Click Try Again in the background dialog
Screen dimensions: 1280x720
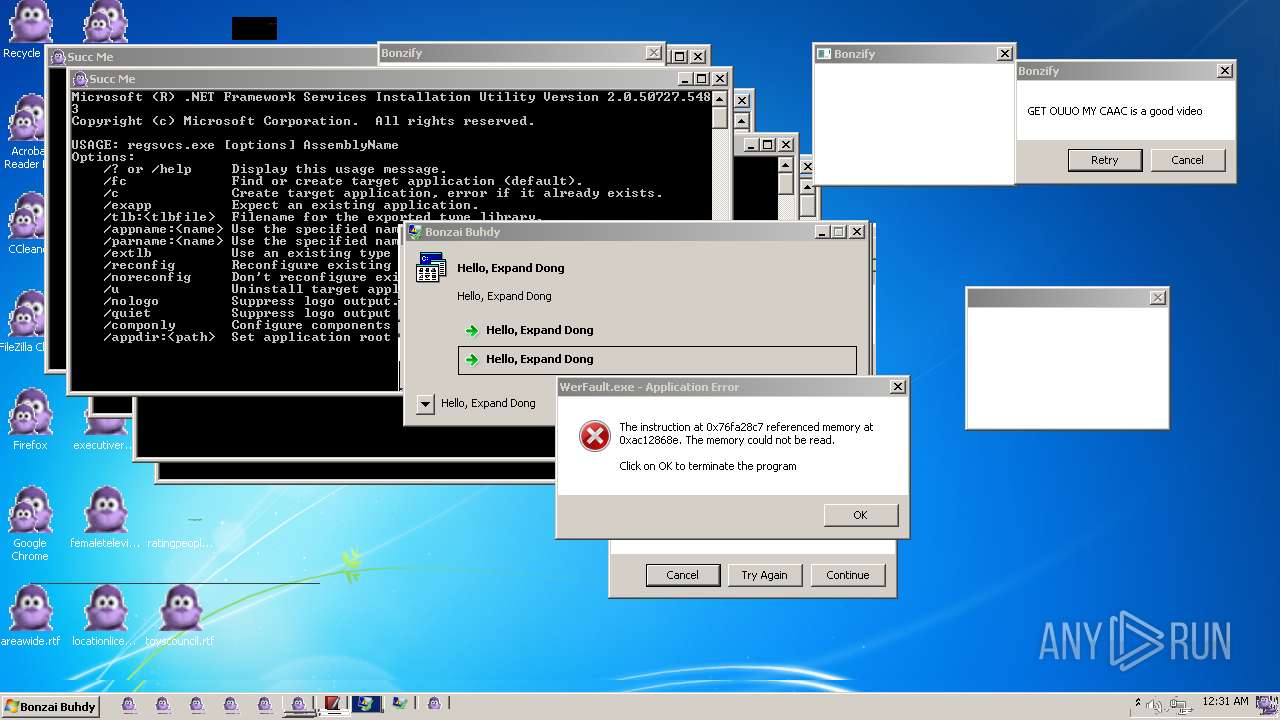[x=764, y=575]
